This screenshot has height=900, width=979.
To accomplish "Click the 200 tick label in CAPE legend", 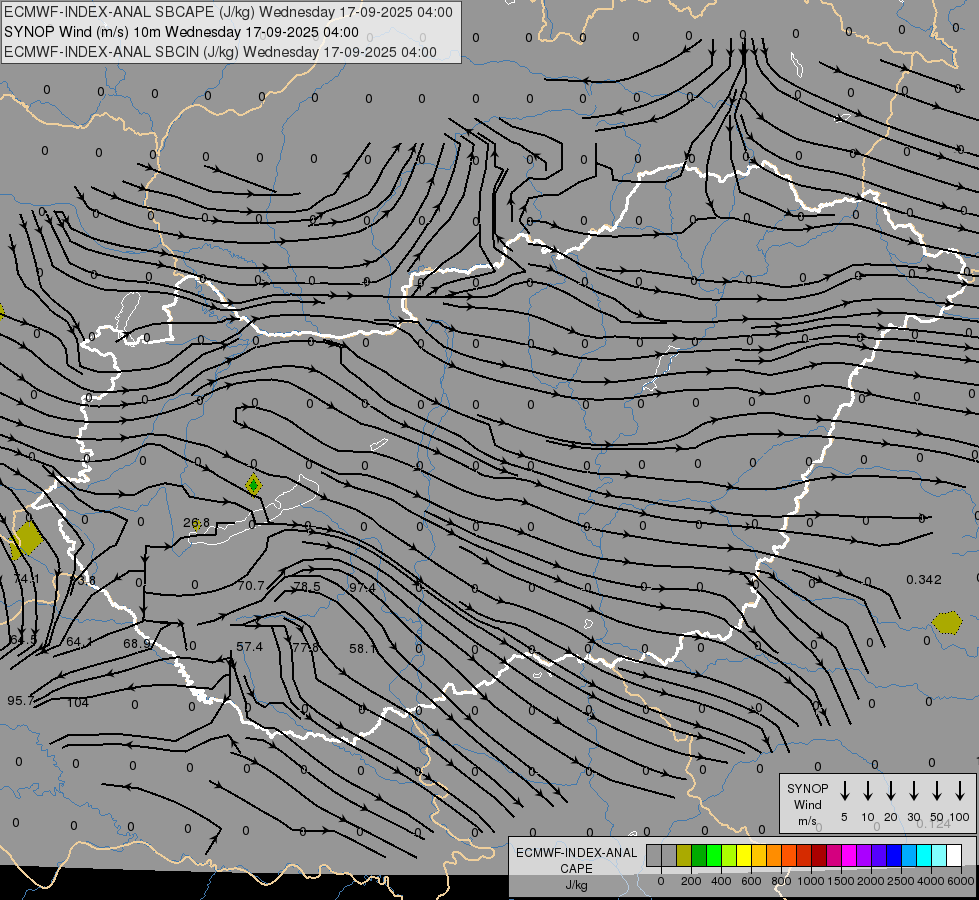I will 691,881.
